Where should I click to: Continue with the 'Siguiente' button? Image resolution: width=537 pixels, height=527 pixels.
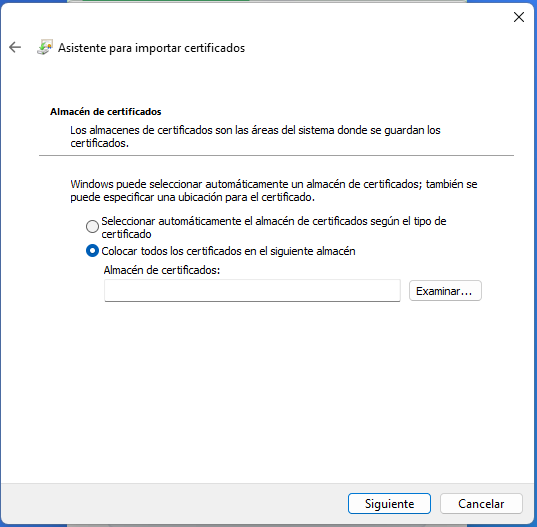point(389,503)
